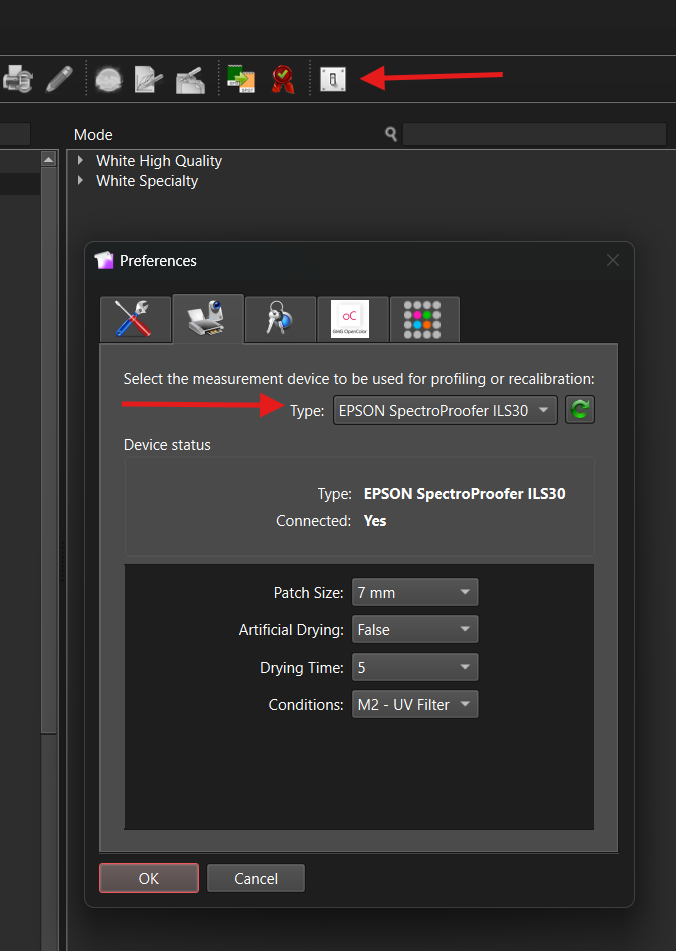
Task: Open the color dots grid tab
Action: (x=423, y=319)
